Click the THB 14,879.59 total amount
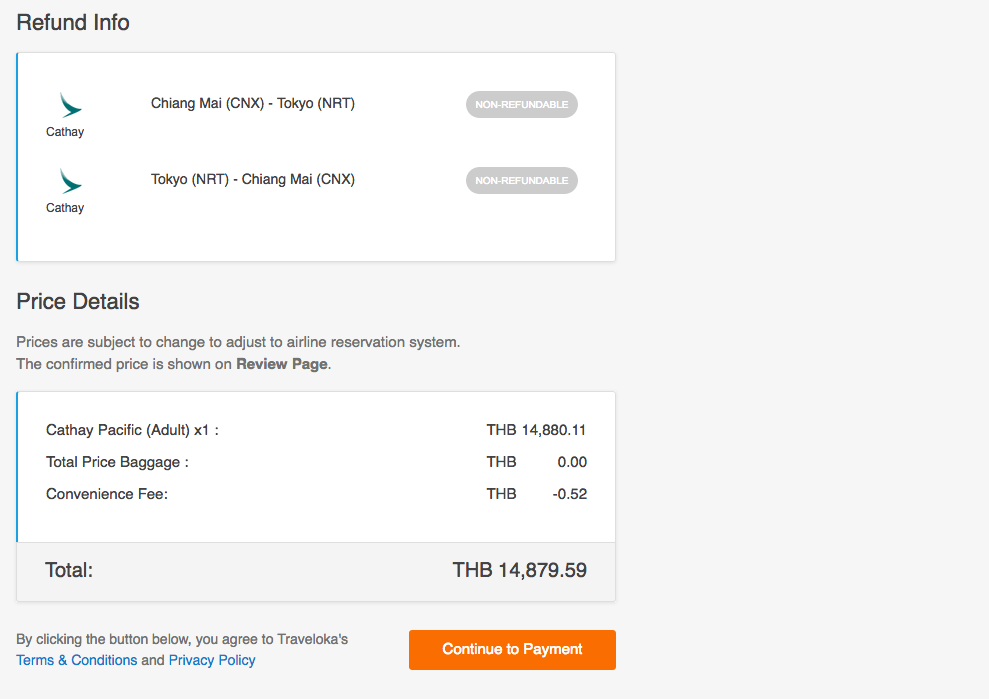This screenshot has width=989, height=699. pyautogui.click(x=520, y=570)
